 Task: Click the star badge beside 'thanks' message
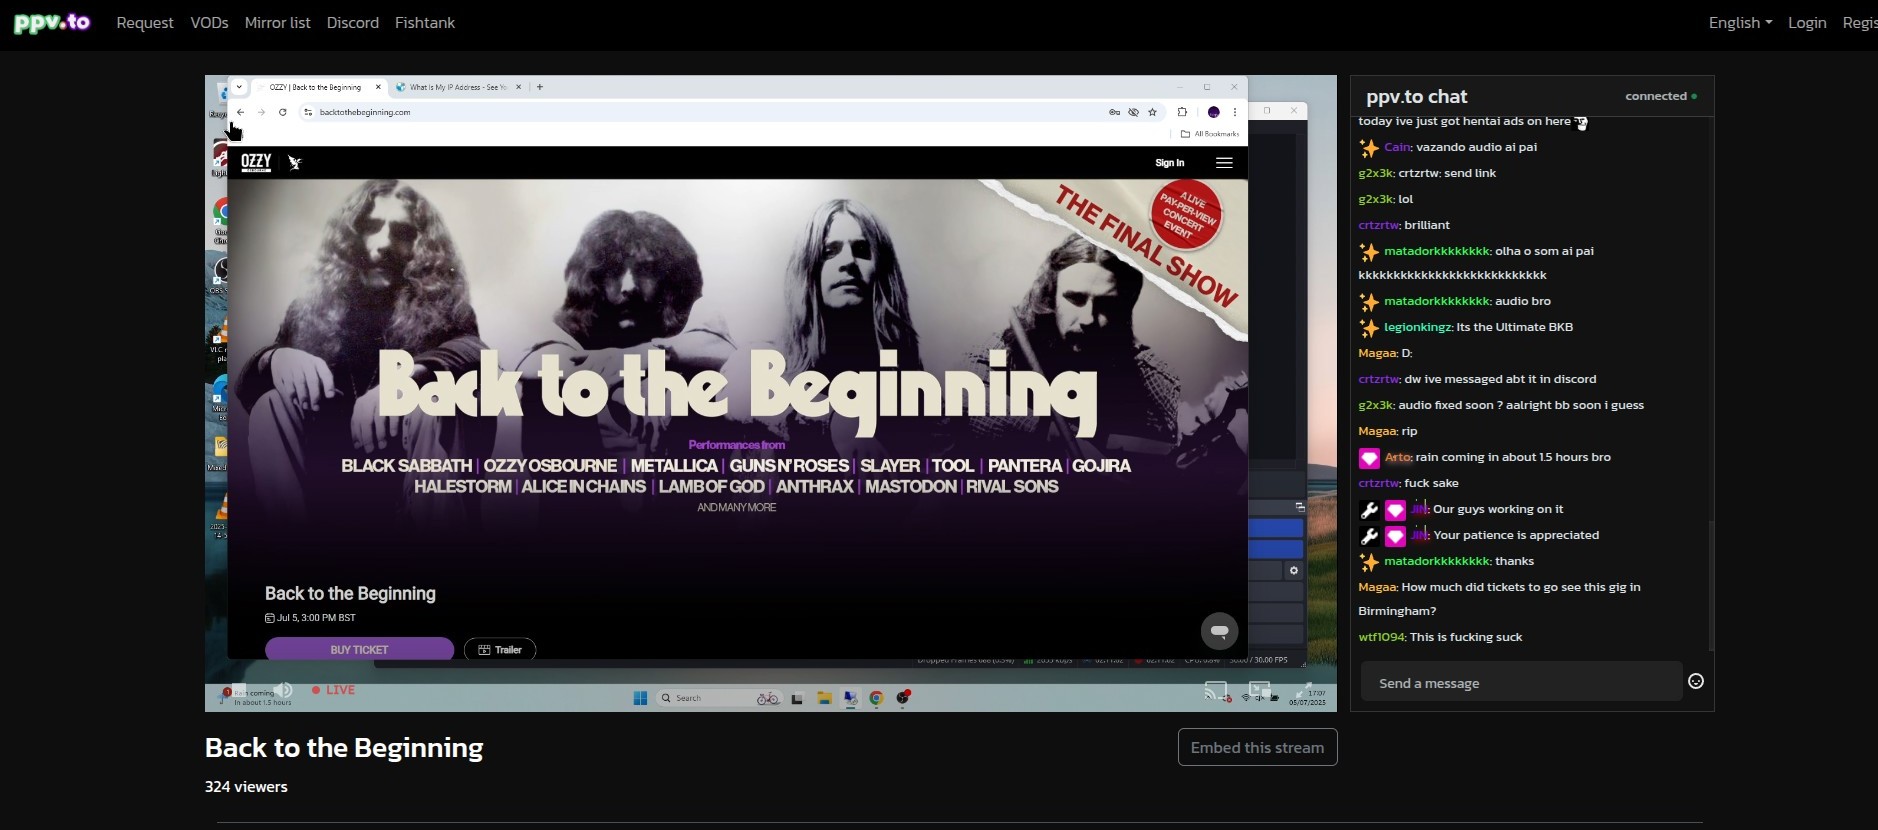1369,562
